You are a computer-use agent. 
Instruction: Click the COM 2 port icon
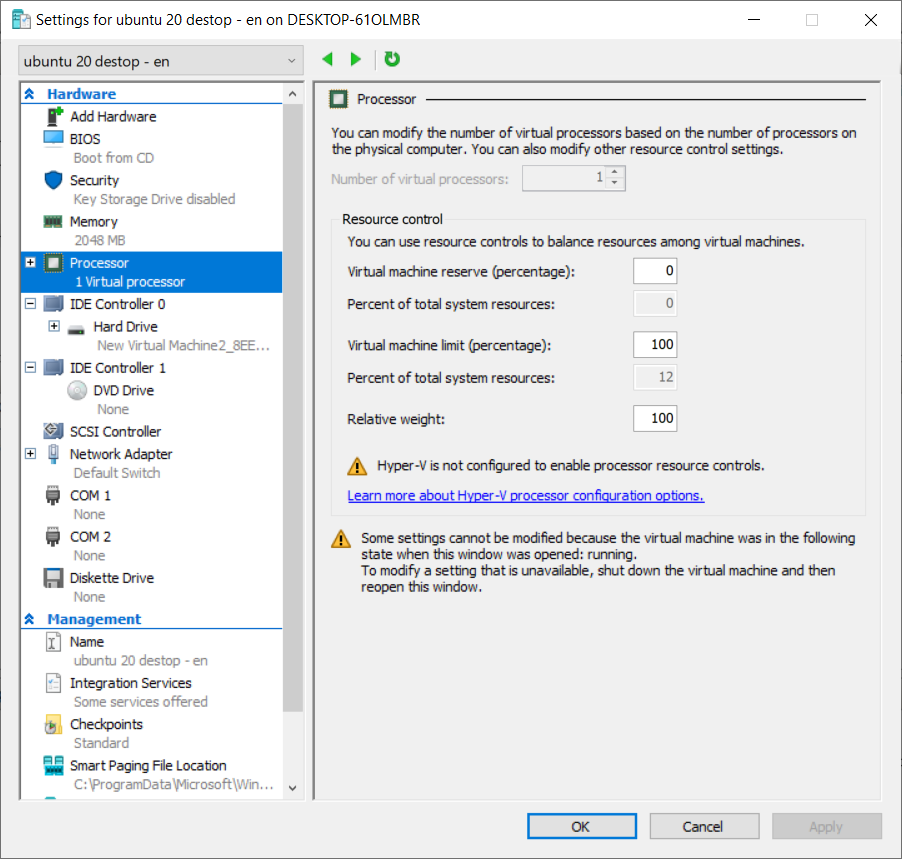pos(53,537)
